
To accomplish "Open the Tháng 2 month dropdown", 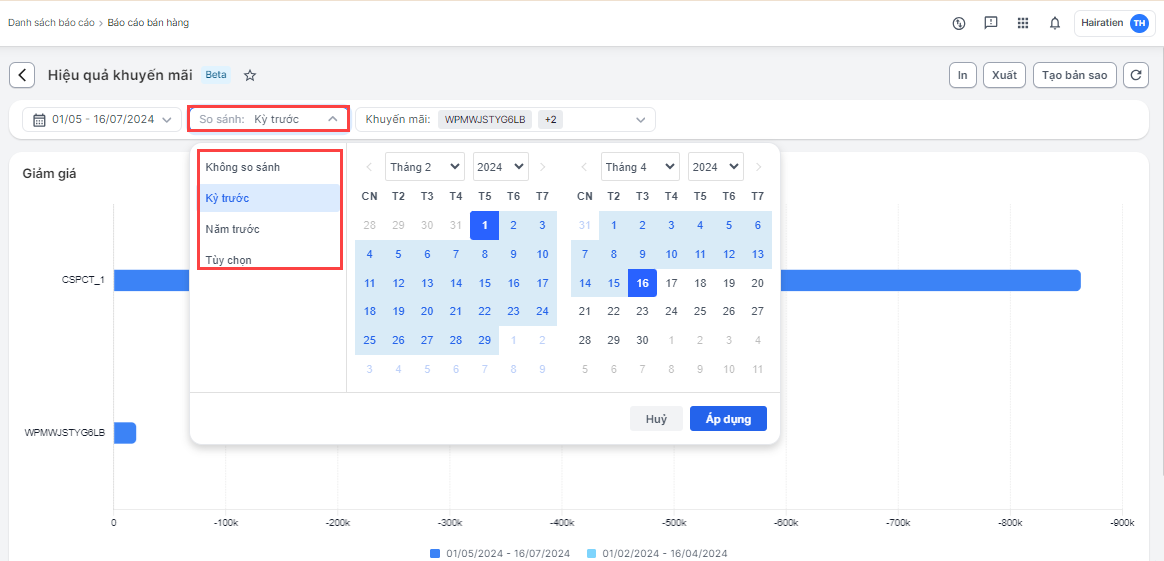I will pyautogui.click(x=425, y=167).
